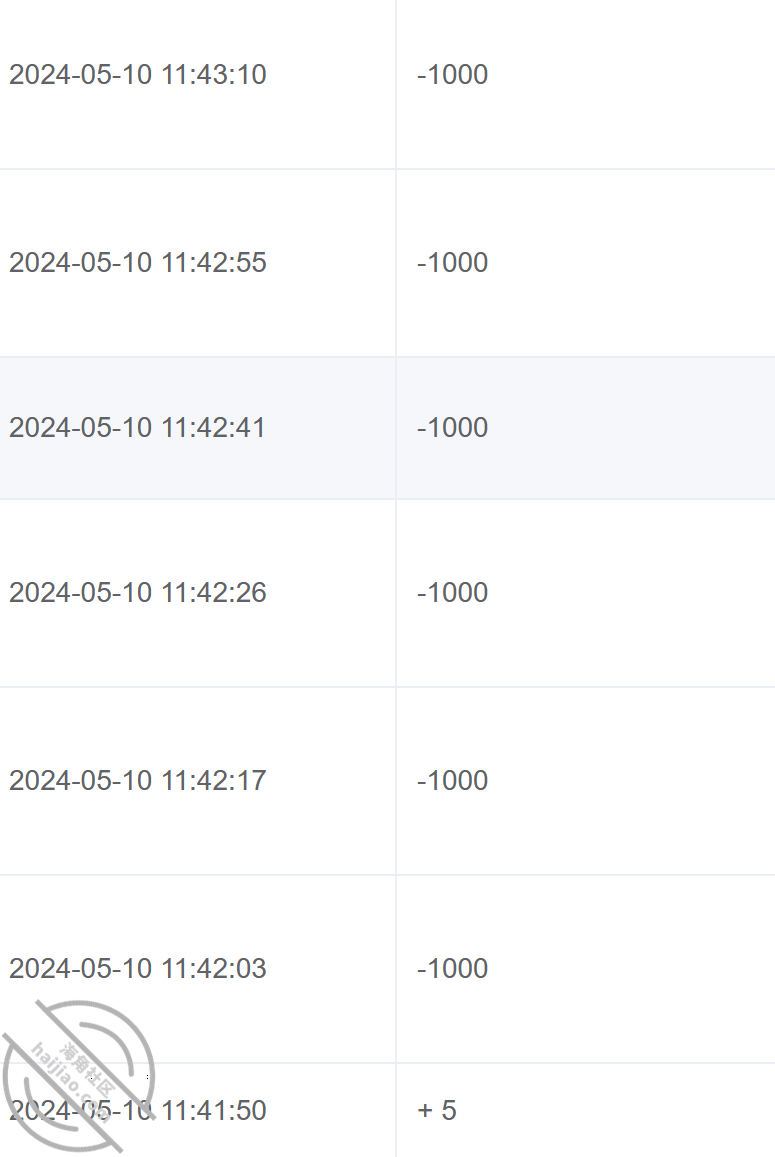
Task: Click the 11:43:10 time portion
Action: point(213,75)
